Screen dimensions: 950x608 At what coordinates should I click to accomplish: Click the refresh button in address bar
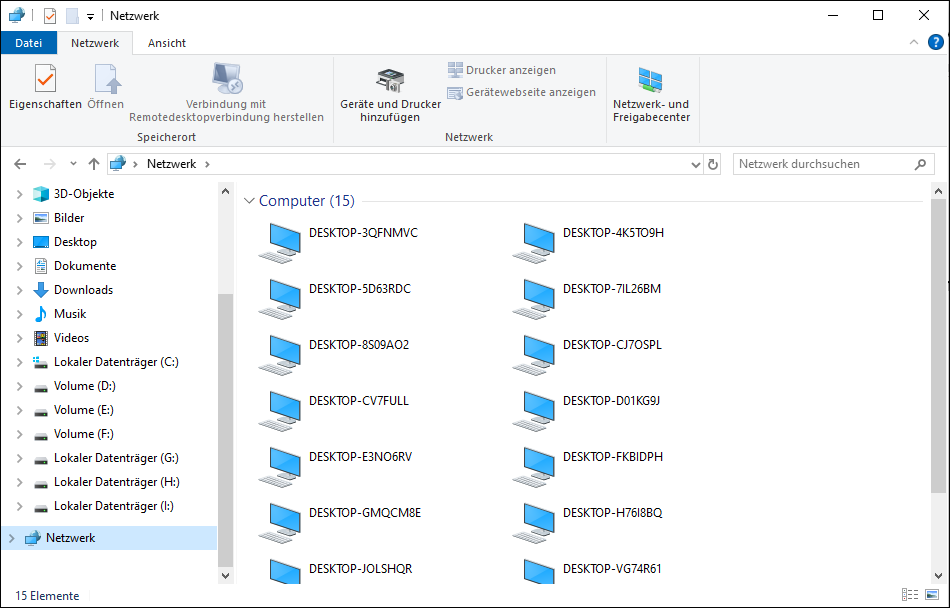(713, 164)
